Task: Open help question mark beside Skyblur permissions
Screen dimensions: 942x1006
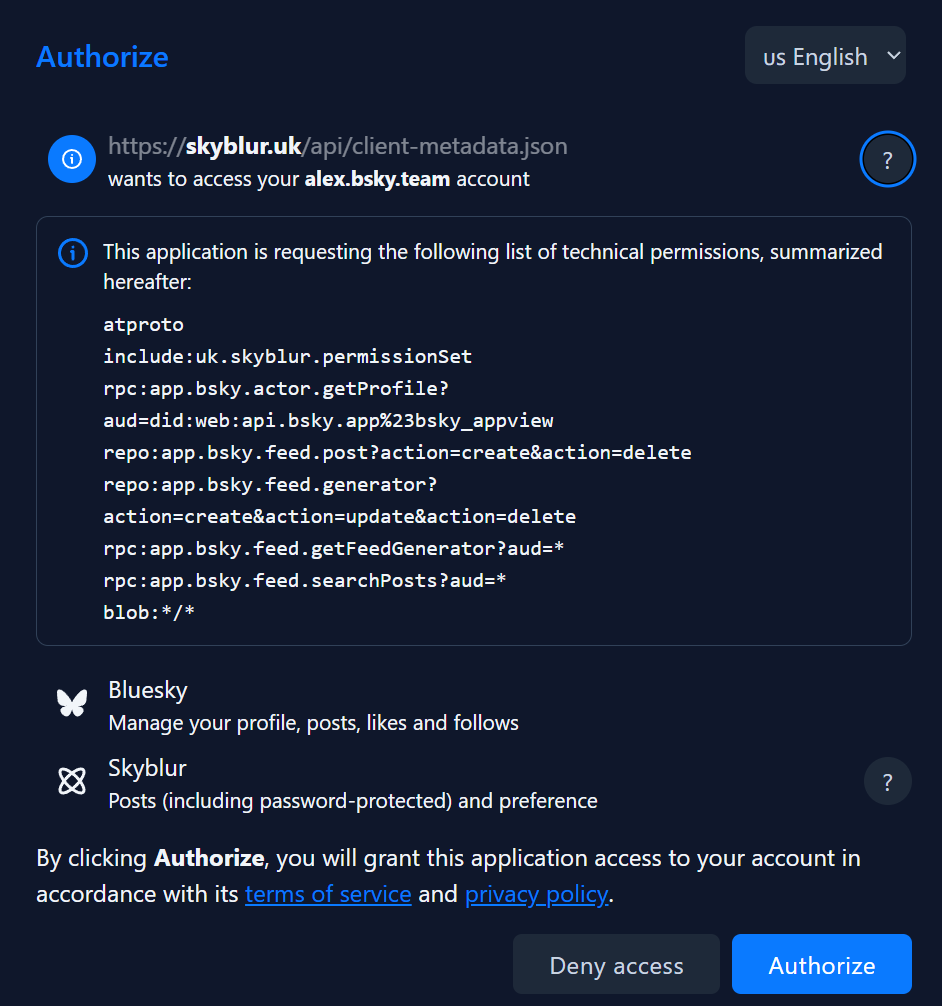Action: (x=887, y=782)
